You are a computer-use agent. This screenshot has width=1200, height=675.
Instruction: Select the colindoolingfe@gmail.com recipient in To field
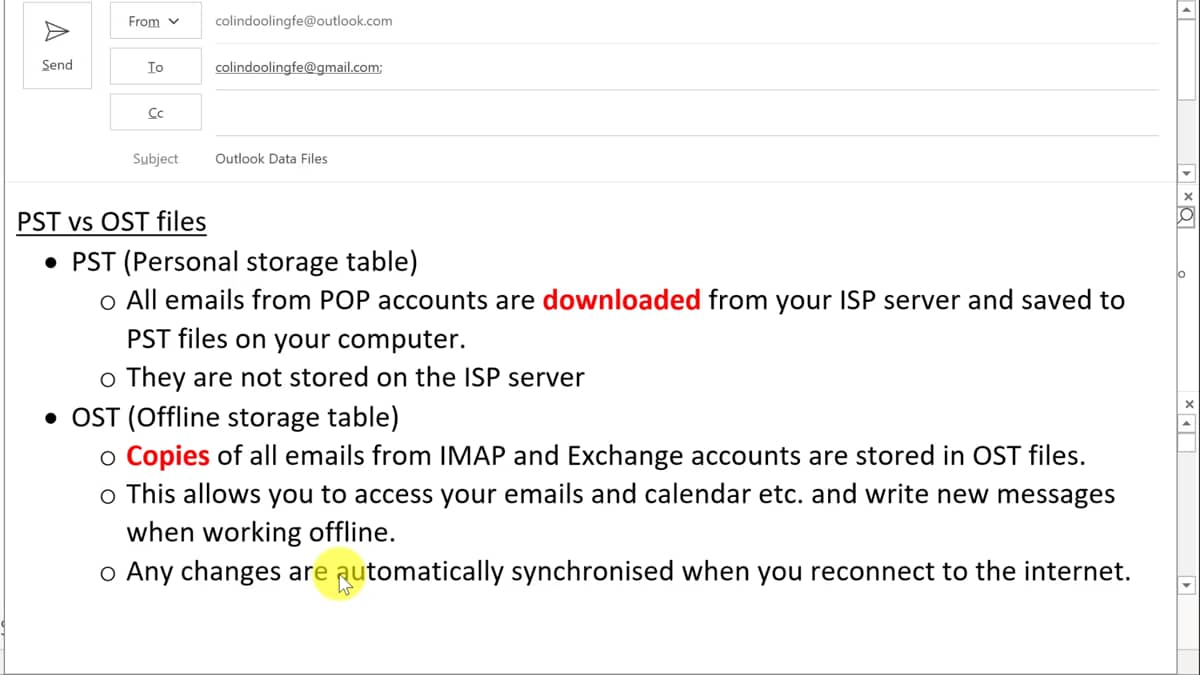click(x=298, y=67)
